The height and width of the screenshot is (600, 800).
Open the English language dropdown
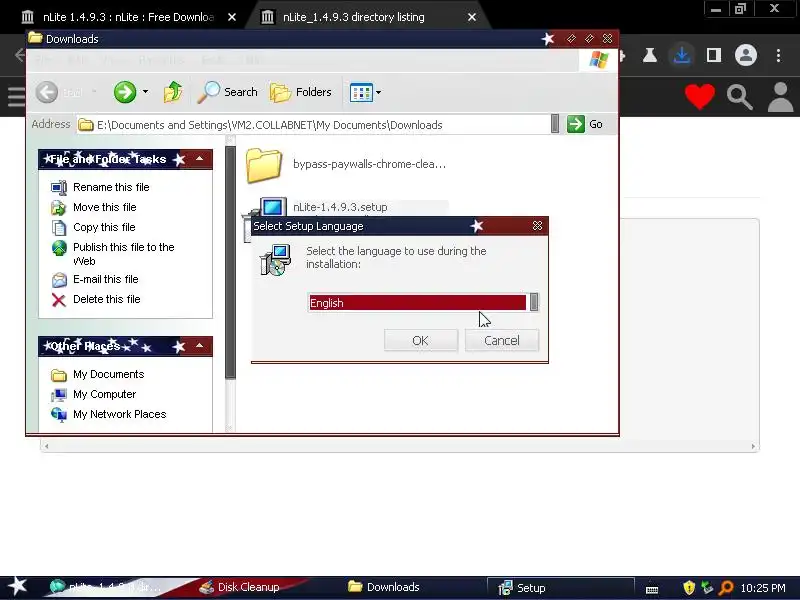pos(534,302)
